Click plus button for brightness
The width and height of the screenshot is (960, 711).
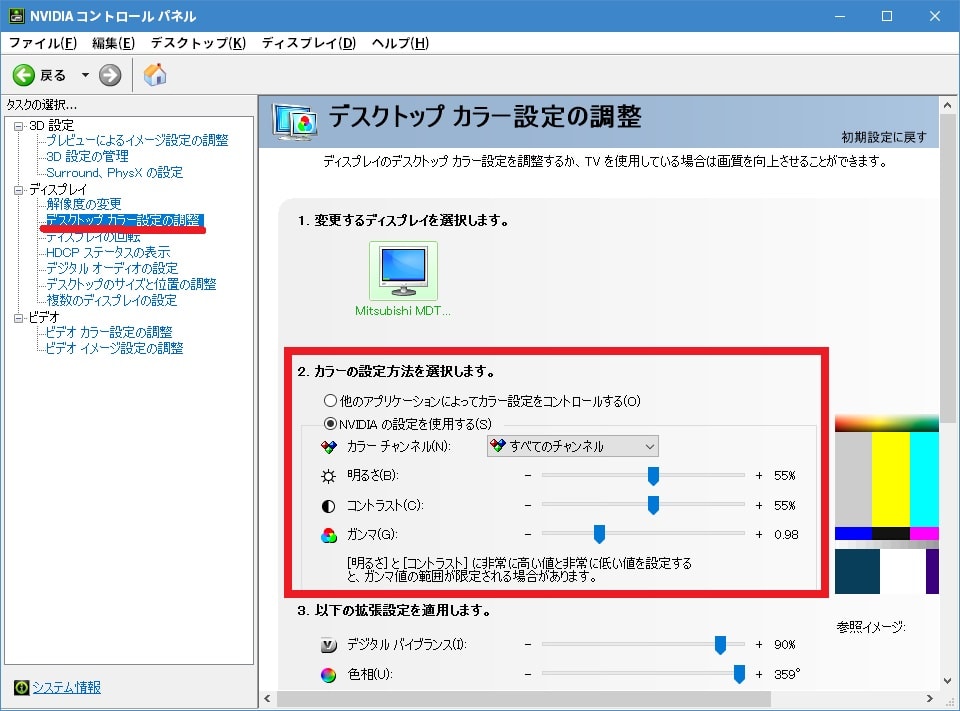(x=759, y=475)
